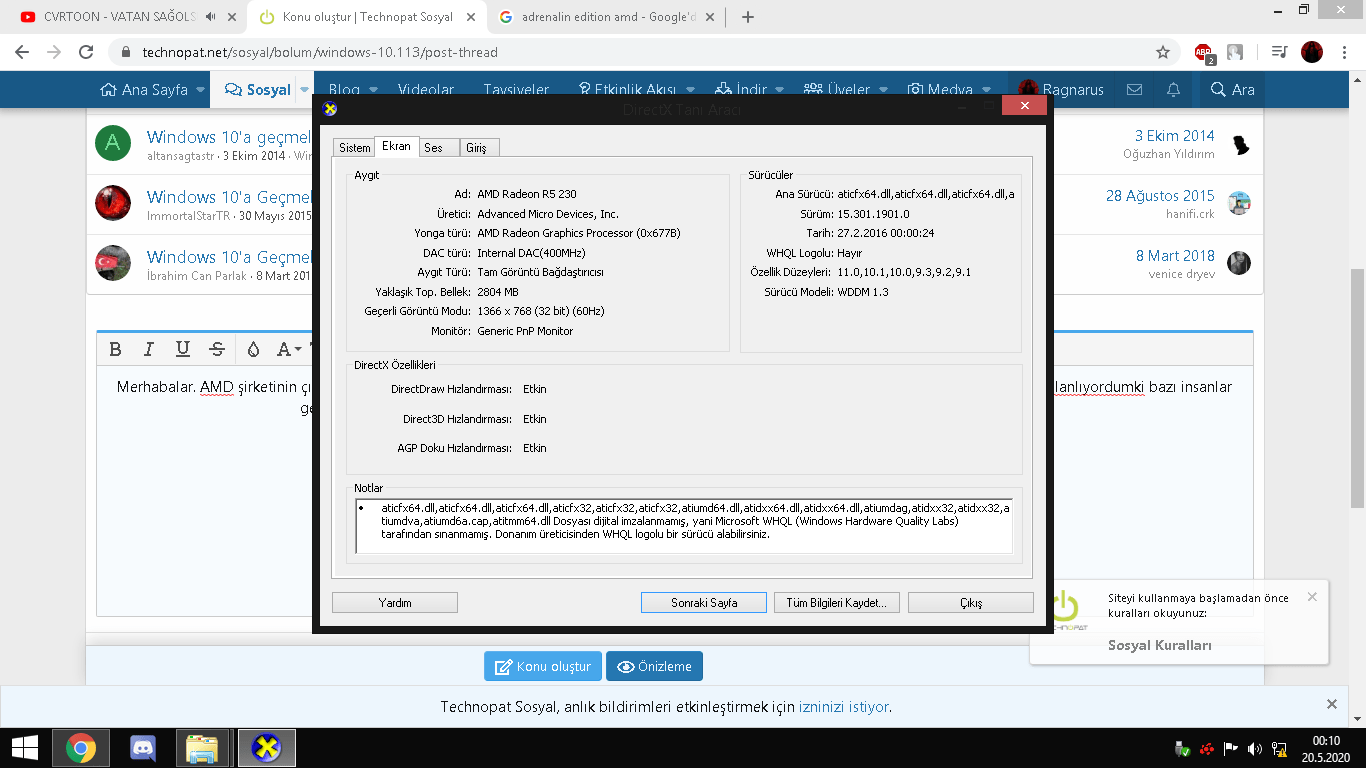Expand the Sosyal dropdown arrow
This screenshot has width=1366, height=768.
point(305,90)
